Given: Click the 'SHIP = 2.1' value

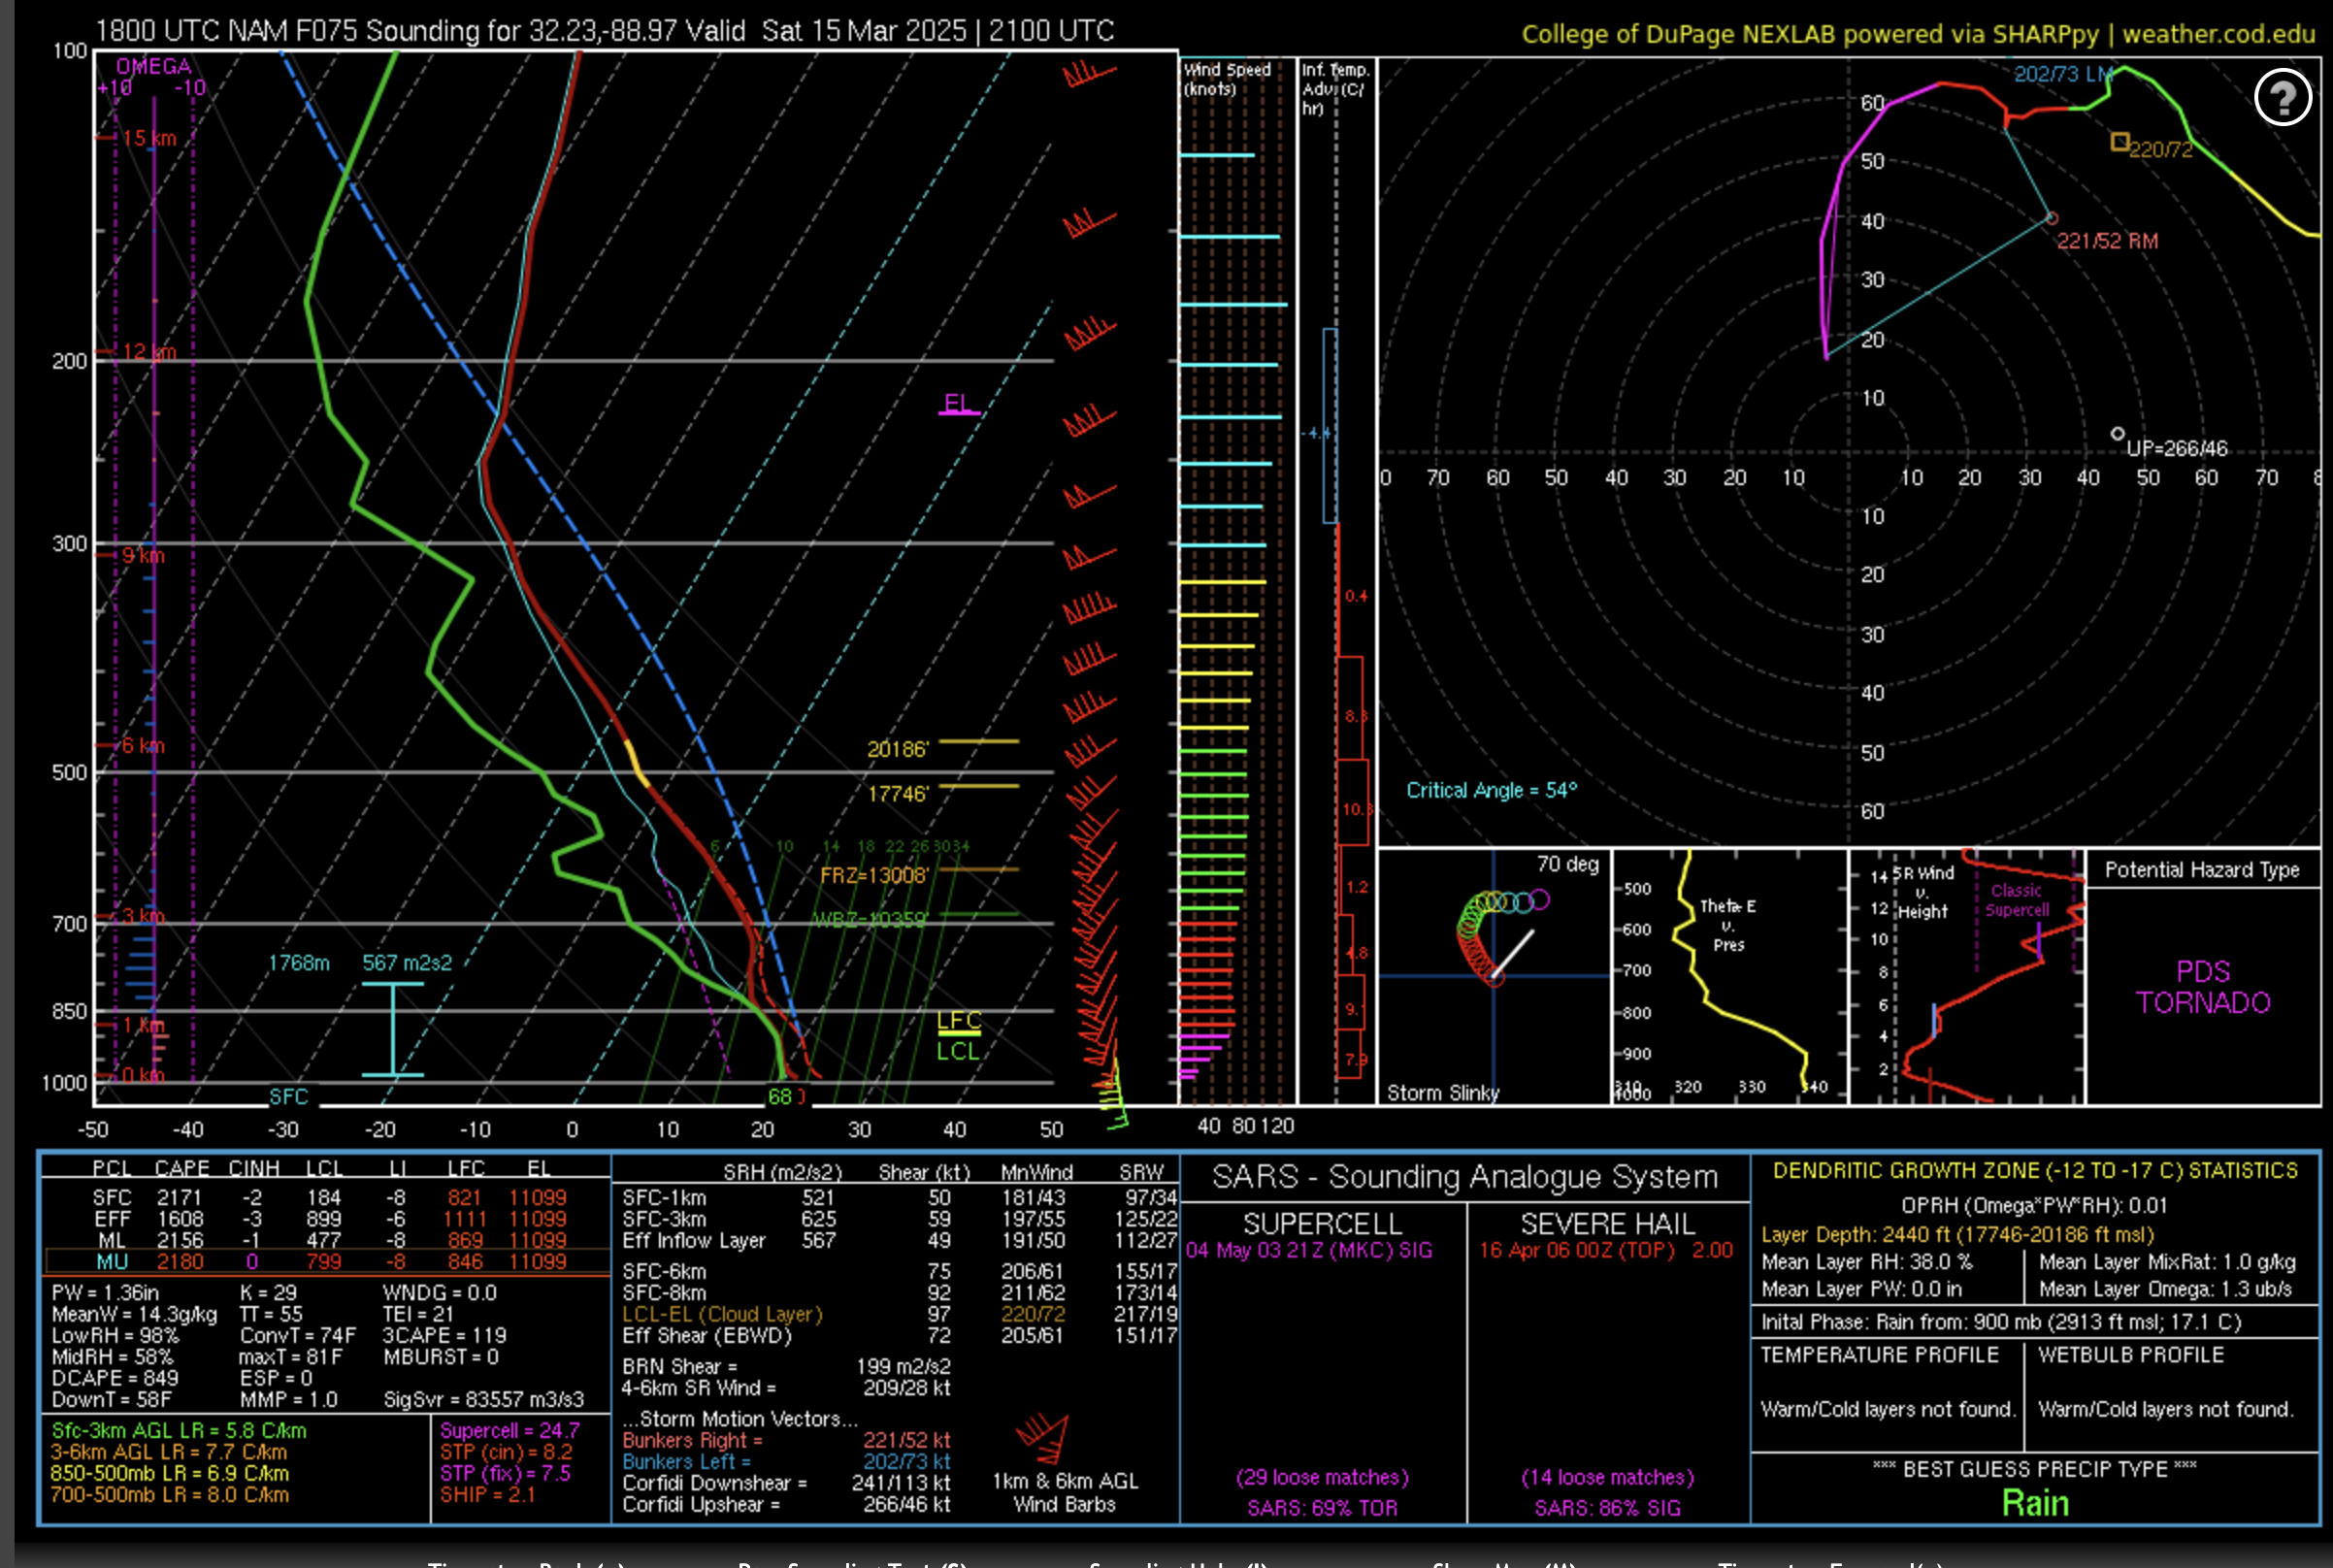Looking at the screenshot, I should (488, 1495).
